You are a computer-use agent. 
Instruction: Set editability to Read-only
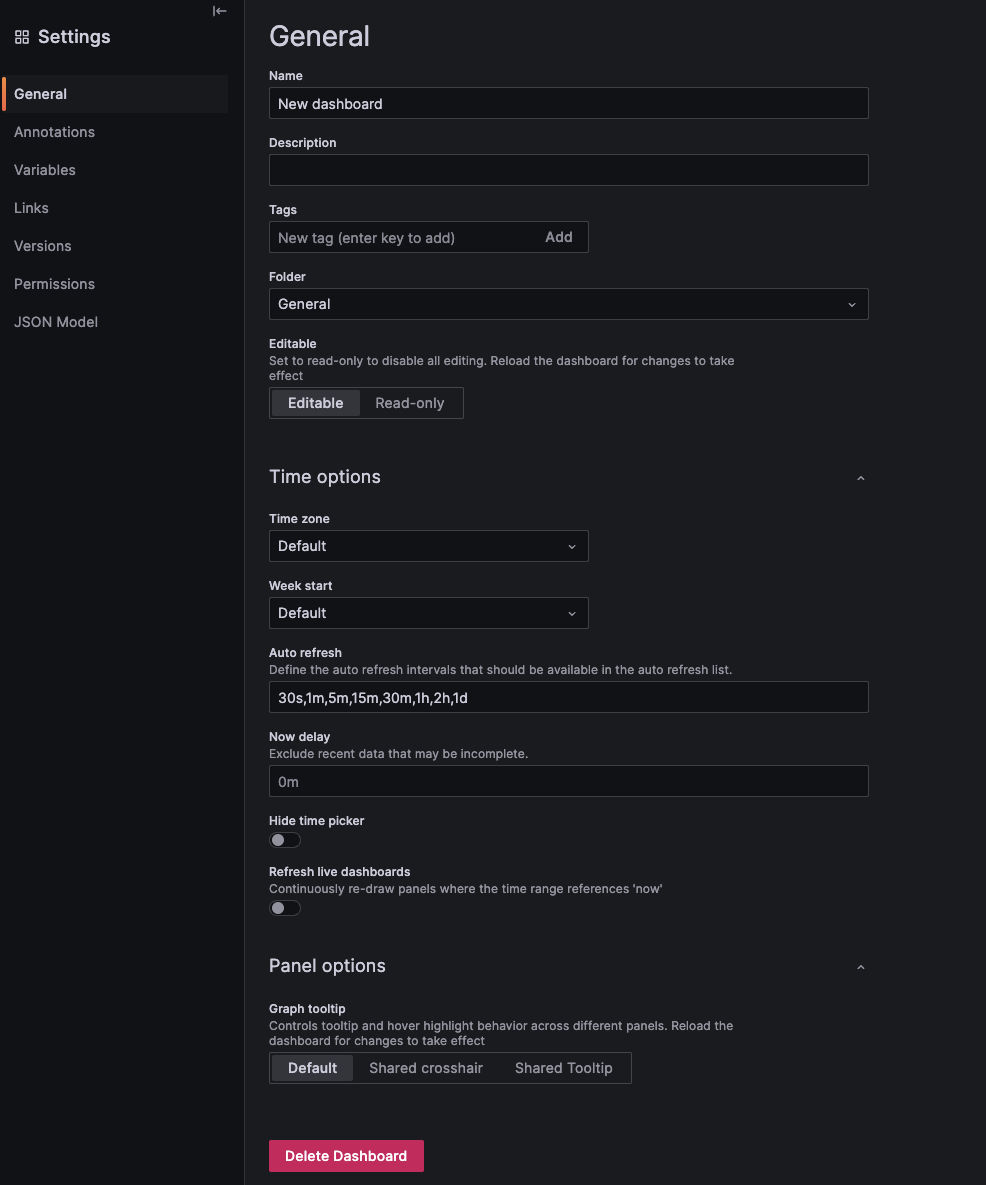[x=410, y=403]
